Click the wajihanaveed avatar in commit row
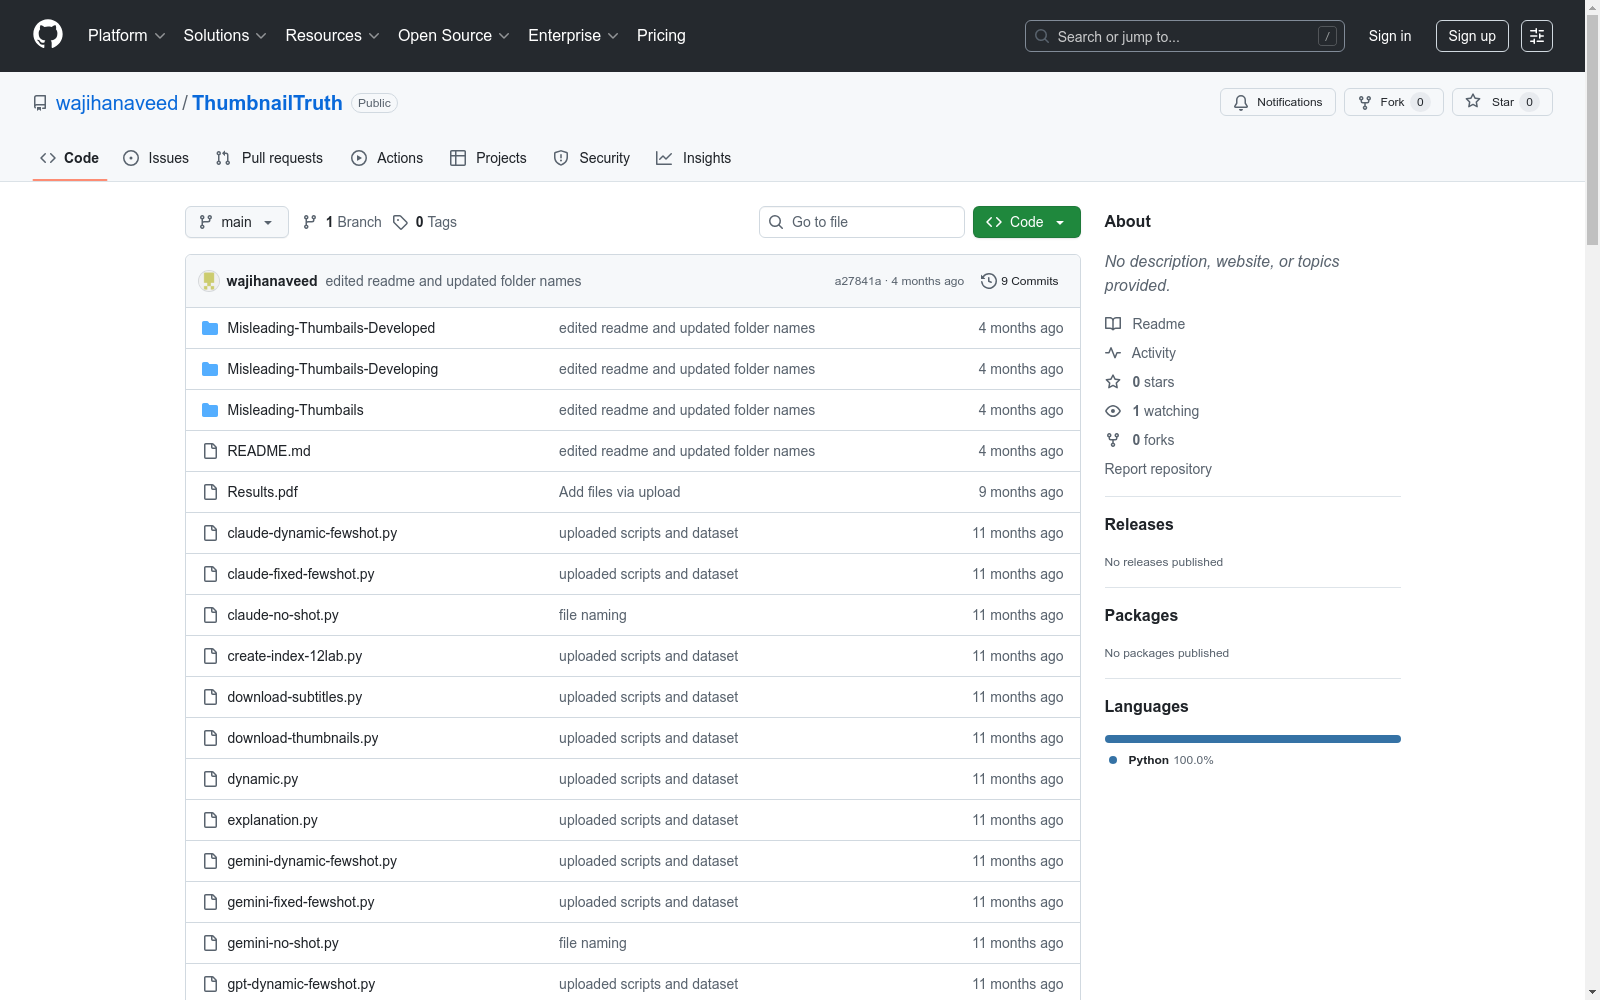1600x1000 pixels. (209, 281)
